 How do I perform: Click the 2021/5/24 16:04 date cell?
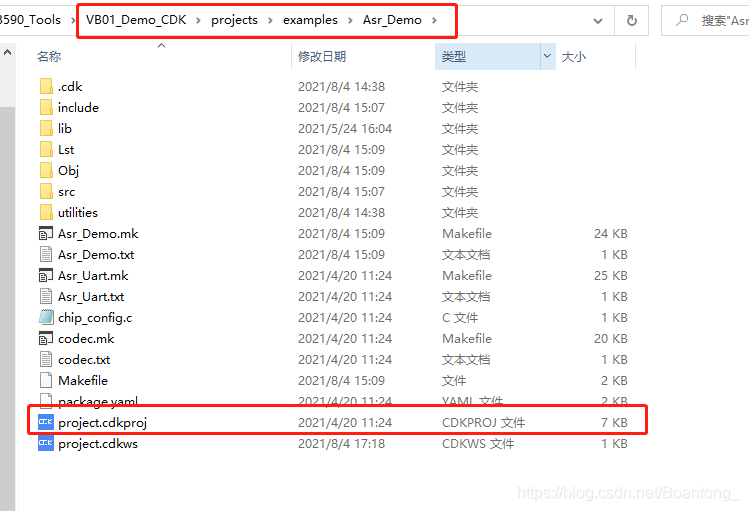(x=345, y=128)
